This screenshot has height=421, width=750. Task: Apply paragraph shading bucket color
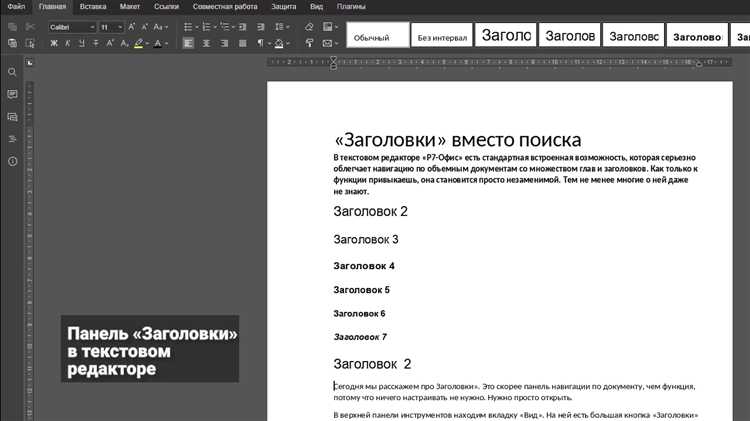click(x=279, y=44)
